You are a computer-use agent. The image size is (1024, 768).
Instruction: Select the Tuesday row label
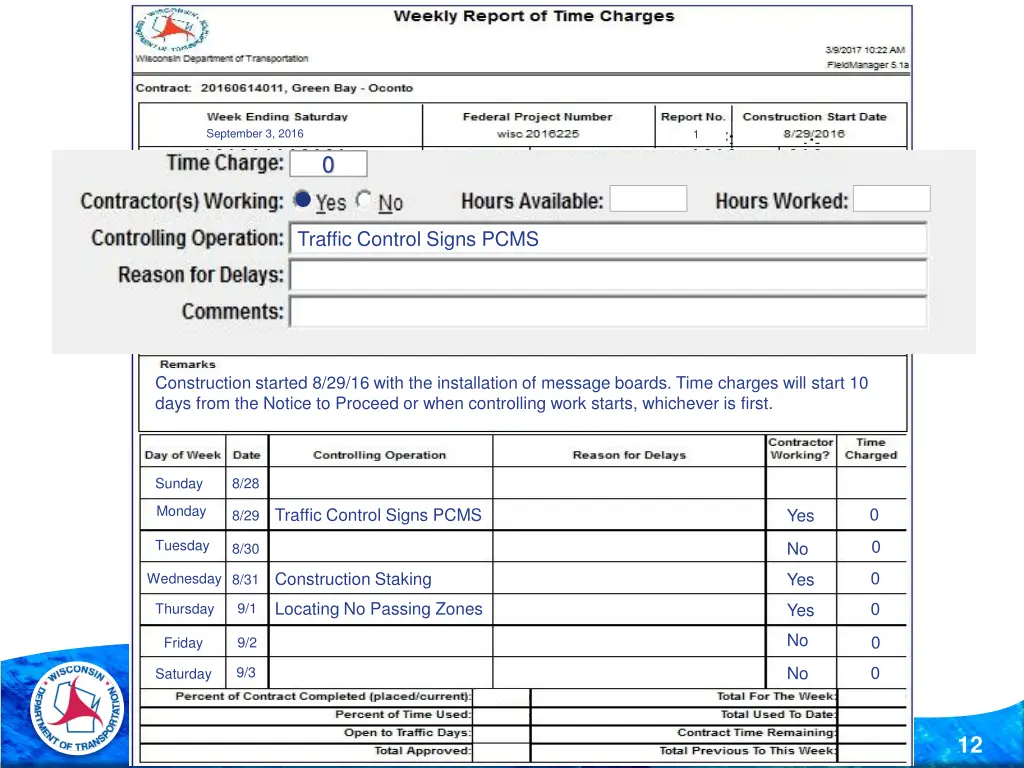click(182, 546)
